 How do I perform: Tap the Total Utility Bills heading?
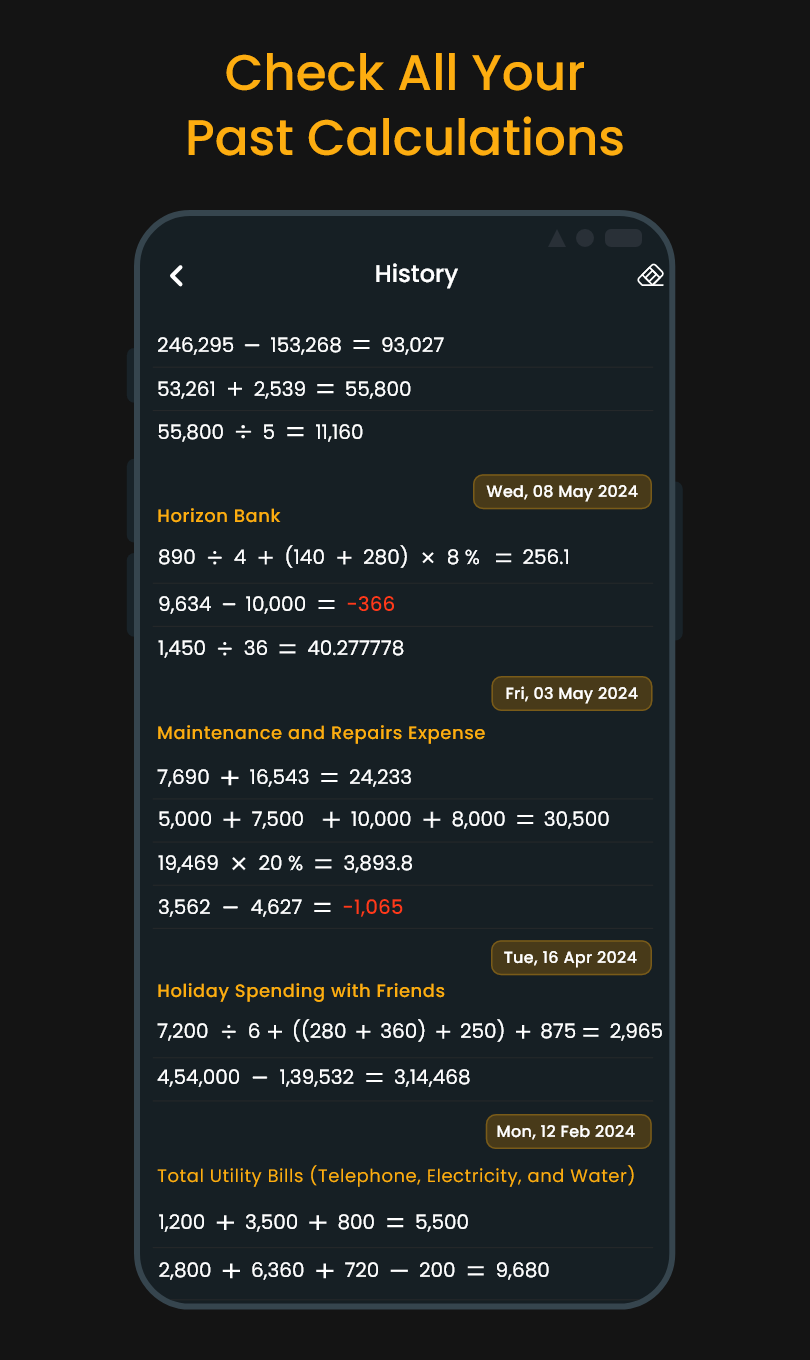pyautogui.click(x=396, y=1176)
